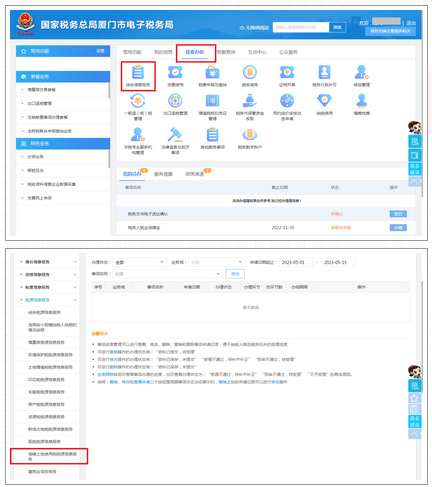Open the 纳税信用 diamond icon
Screen dimensions: 432x487
tap(324, 100)
